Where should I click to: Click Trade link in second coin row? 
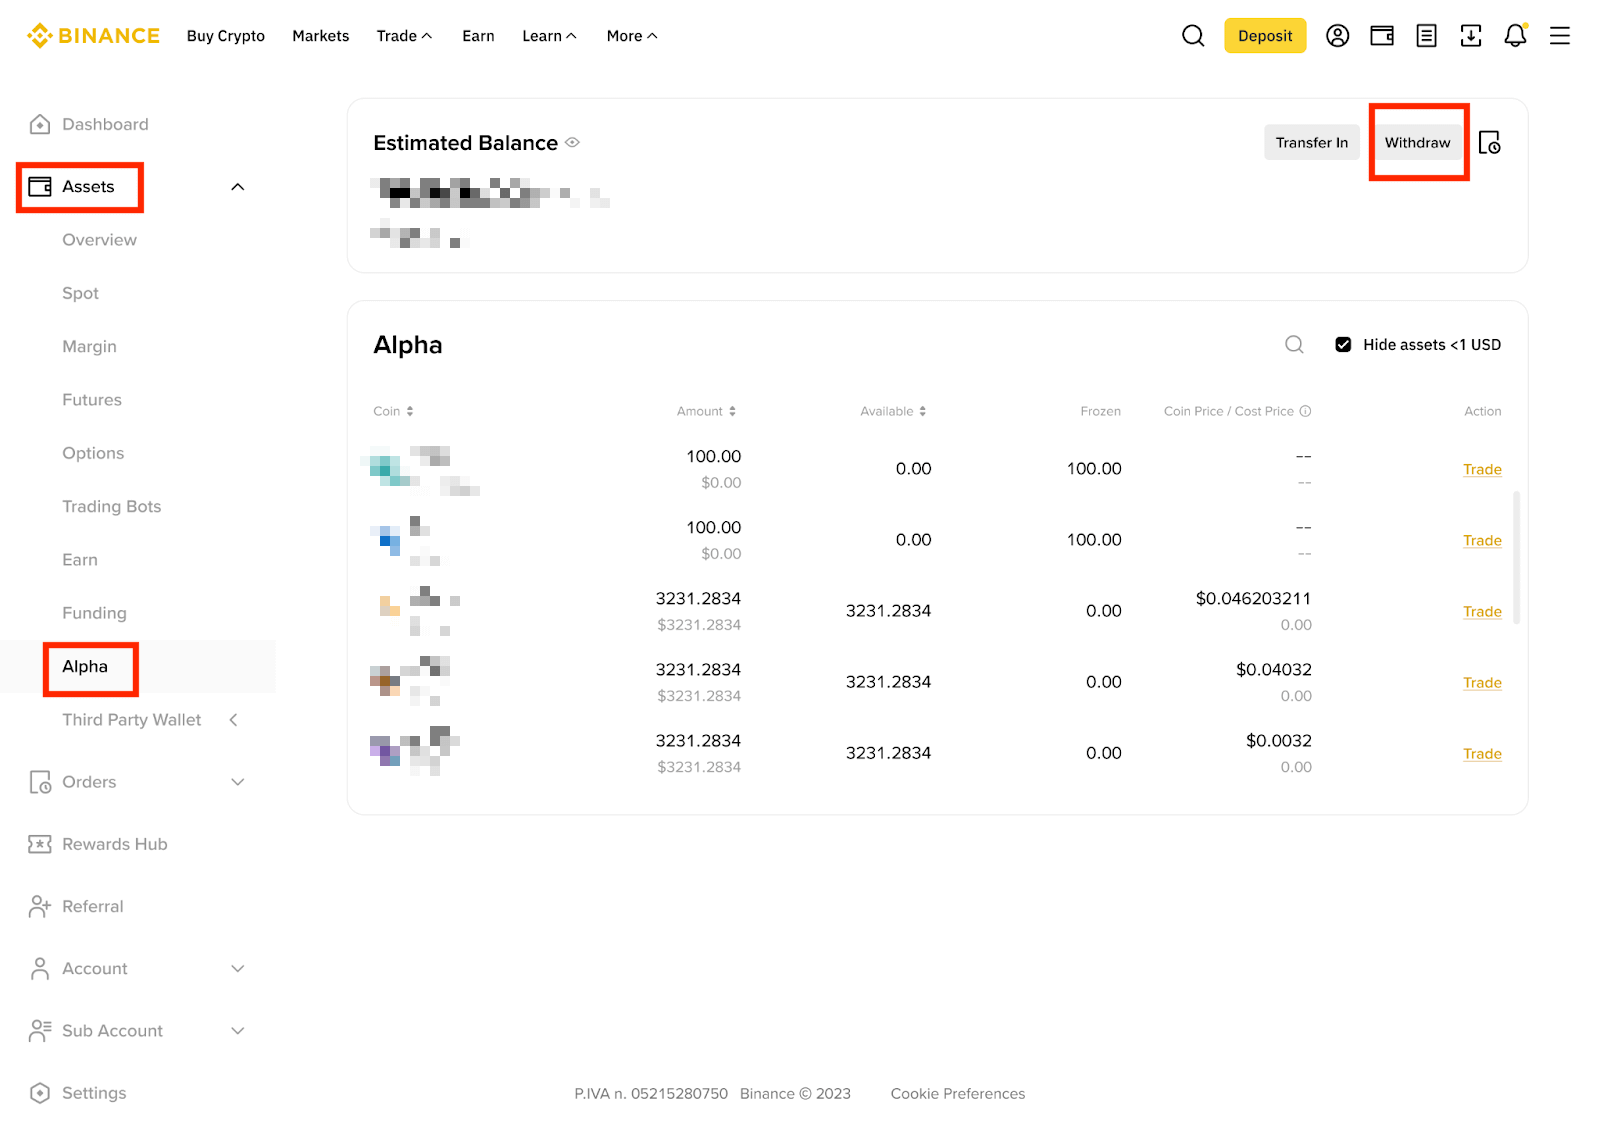coord(1482,541)
